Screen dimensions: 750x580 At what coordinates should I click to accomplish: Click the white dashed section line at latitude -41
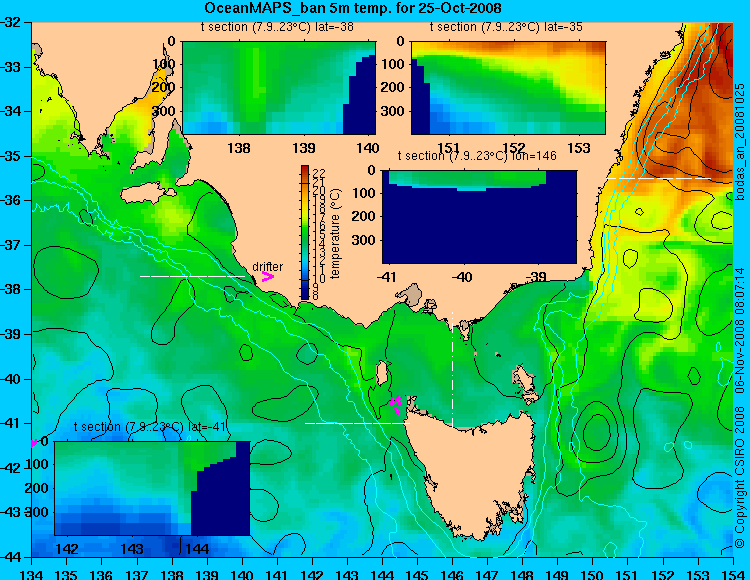(x=357, y=423)
